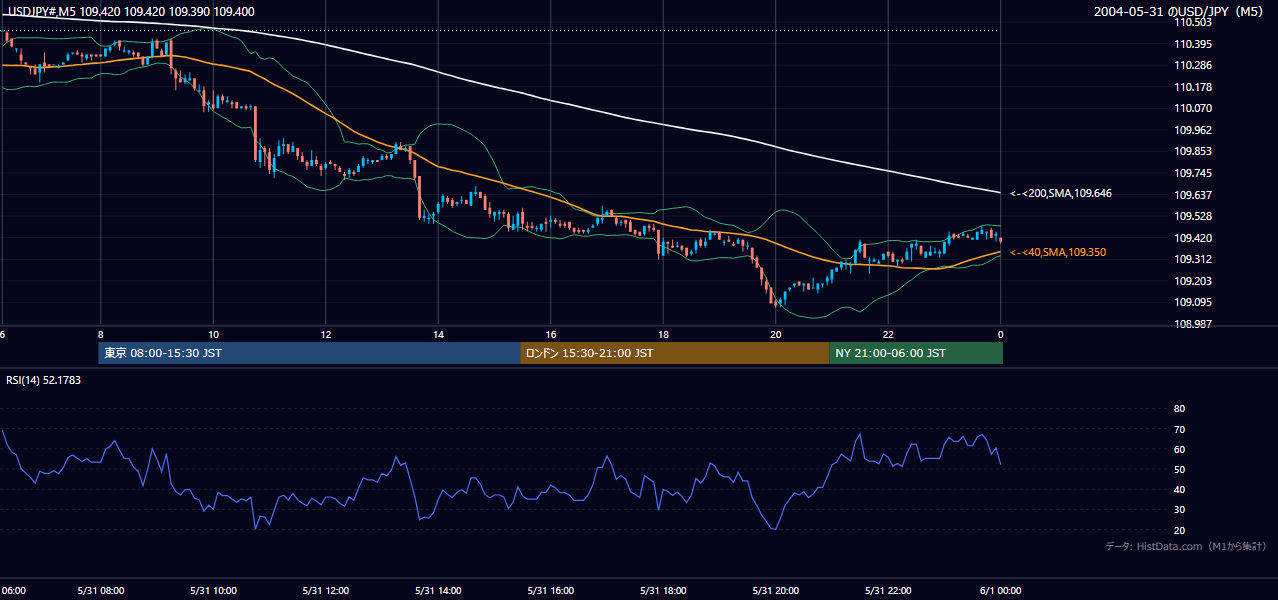Select the 5/31 22:00 bottom date label
Image resolution: width=1278 pixels, height=600 pixels.
pos(888,591)
